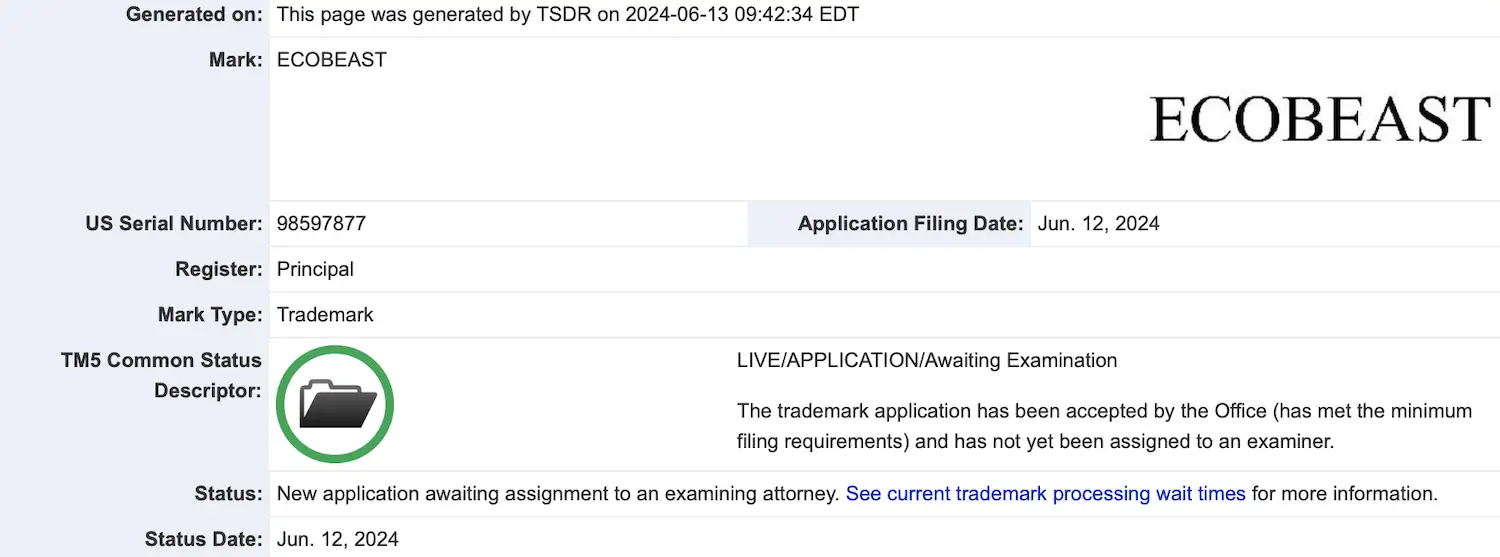
Task: Click the Generated on label
Action: coord(195,15)
